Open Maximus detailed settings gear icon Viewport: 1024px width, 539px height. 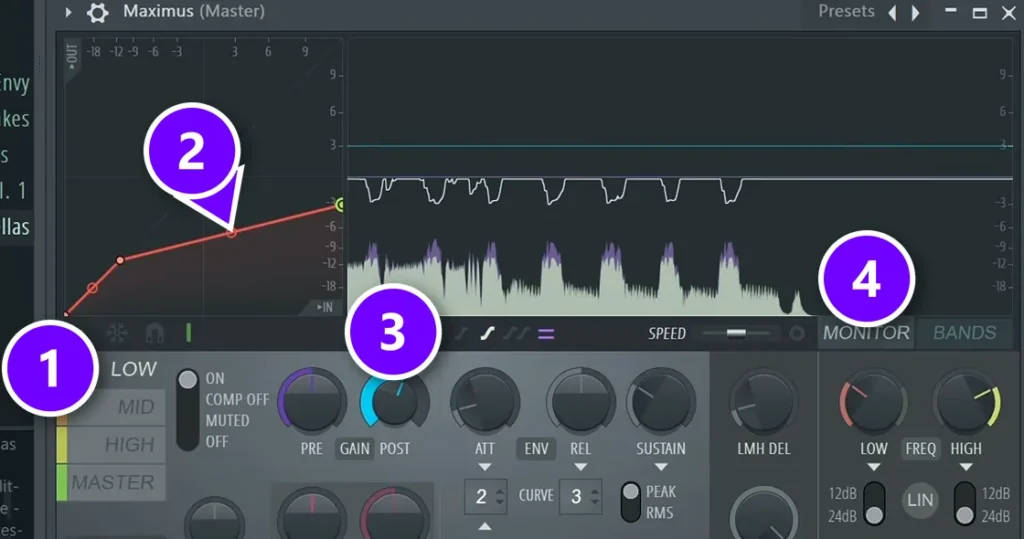coord(97,12)
